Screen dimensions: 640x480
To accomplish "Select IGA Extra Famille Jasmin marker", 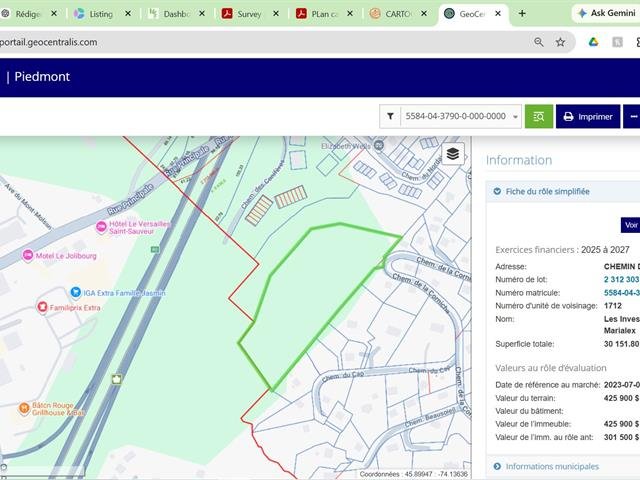I will tap(75, 292).
